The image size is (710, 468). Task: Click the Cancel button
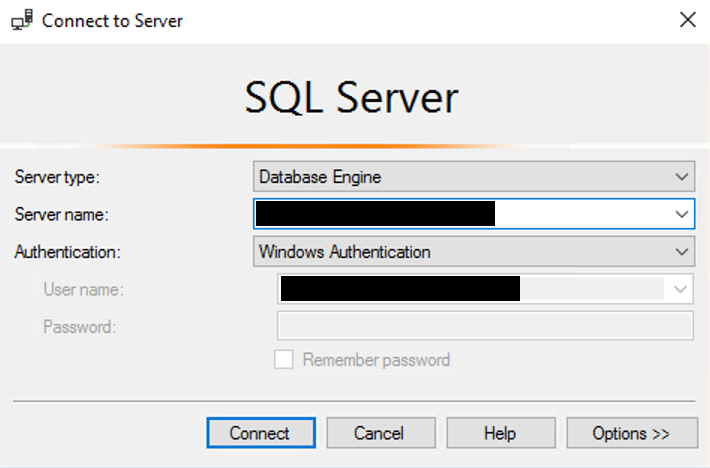(x=381, y=433)
